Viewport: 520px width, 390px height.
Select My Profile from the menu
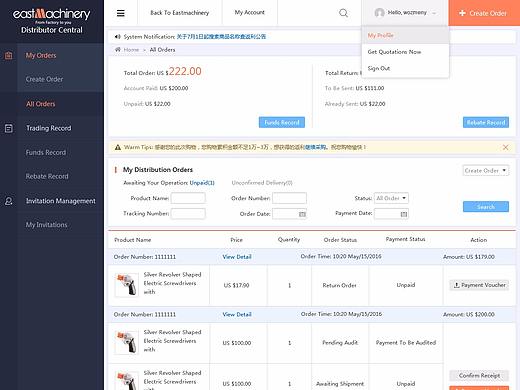tap(380, 35)
